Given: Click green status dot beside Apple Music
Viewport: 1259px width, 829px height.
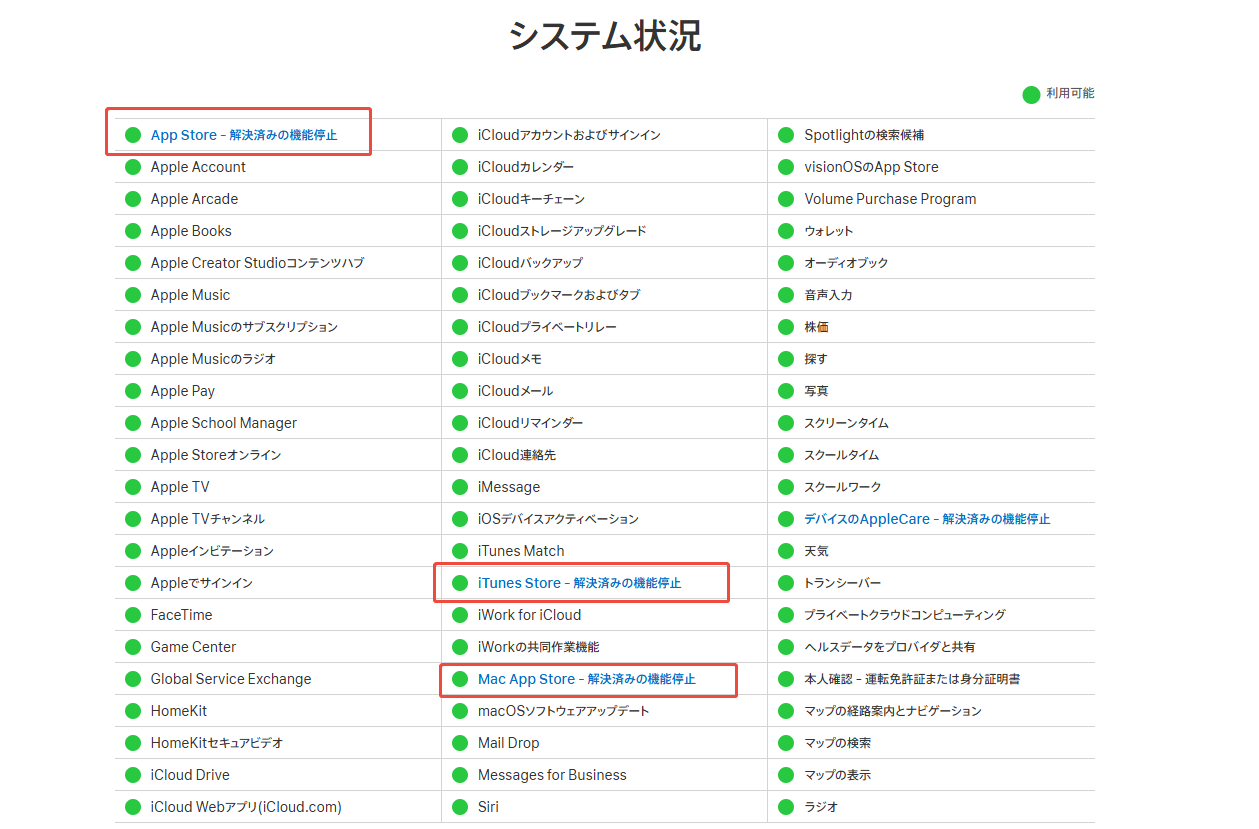Looking at the screenshot, I should 133,295.
